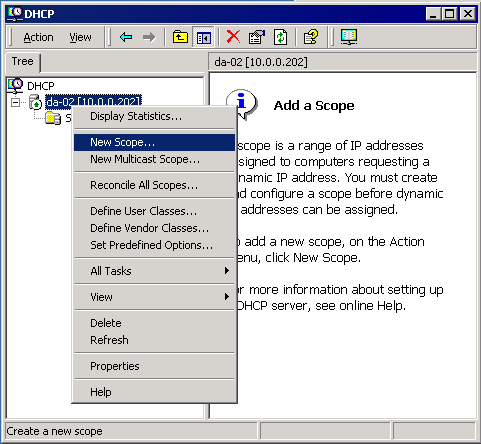Click the da-02 [10.0.0.202] pane header
The width and height of the screenshot is (481, 444).
tap(342, 62)
